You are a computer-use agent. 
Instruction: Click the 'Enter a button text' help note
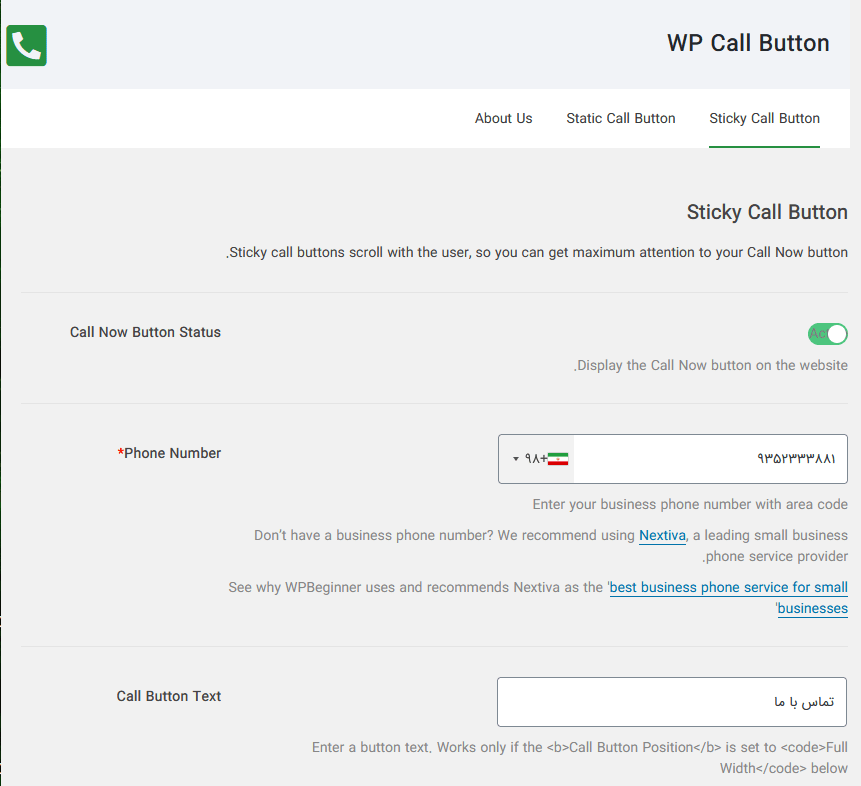pos(579,757)
